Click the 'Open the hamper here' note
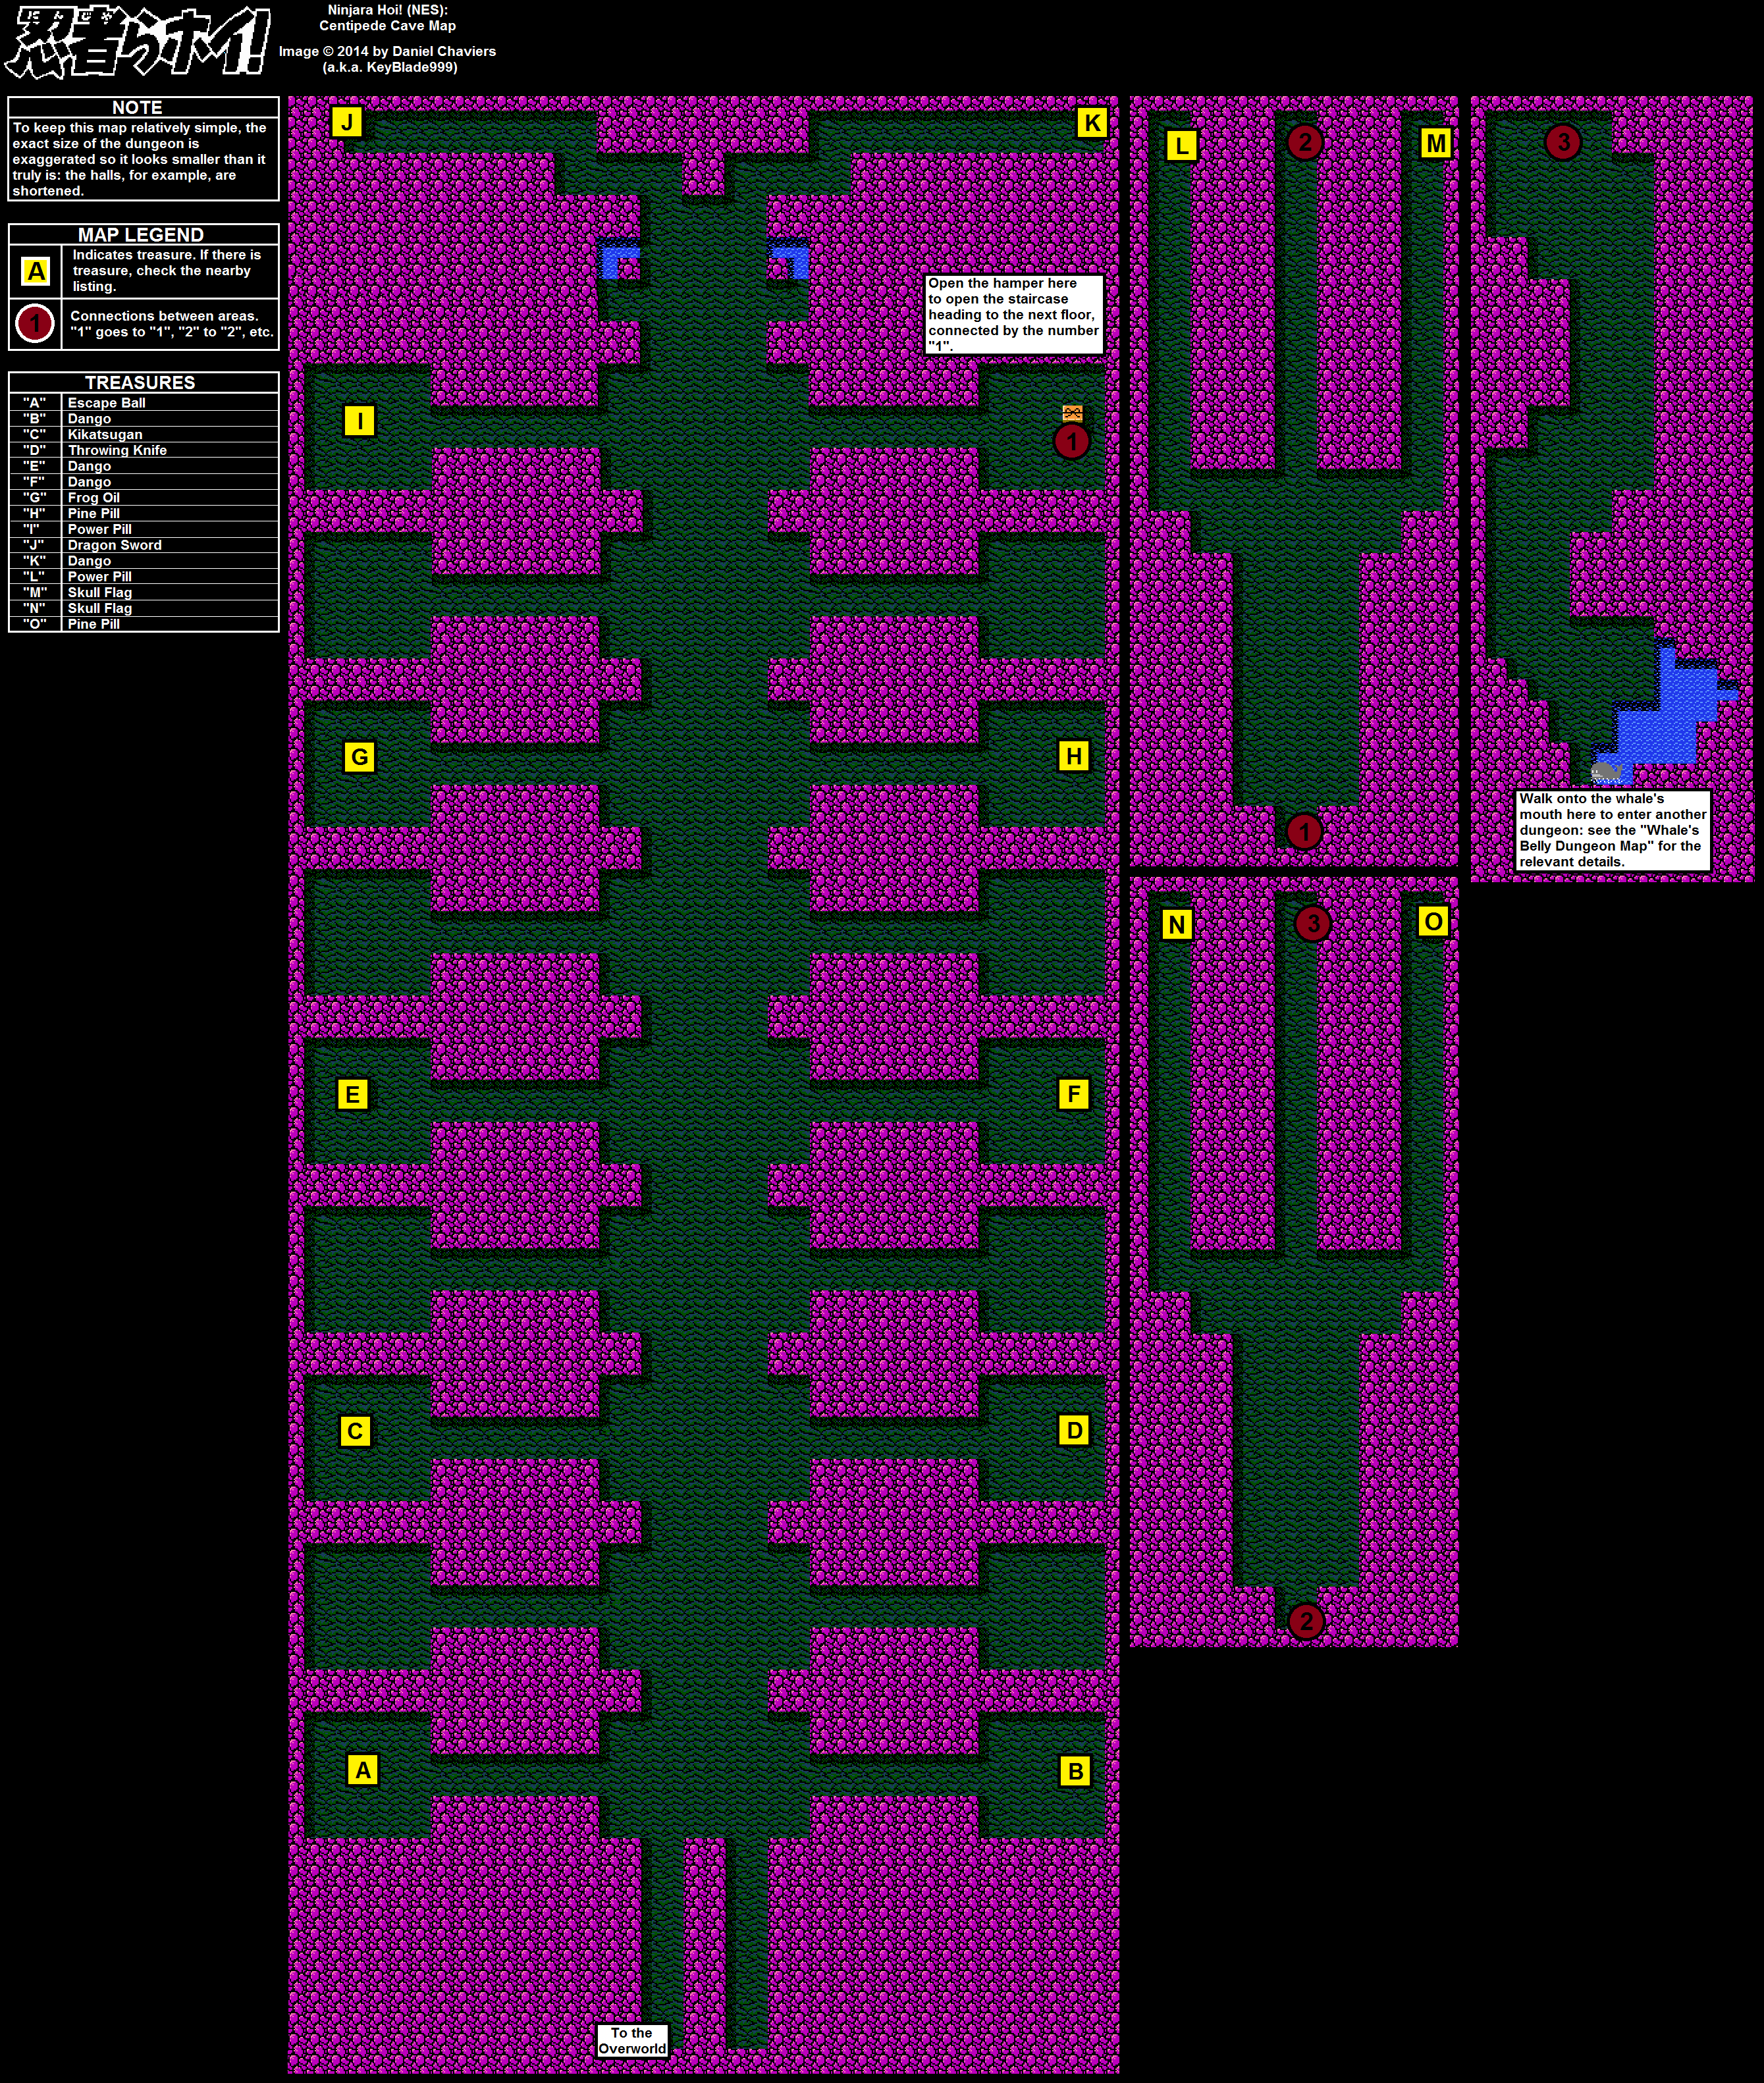 click(x=1014, y=315)
